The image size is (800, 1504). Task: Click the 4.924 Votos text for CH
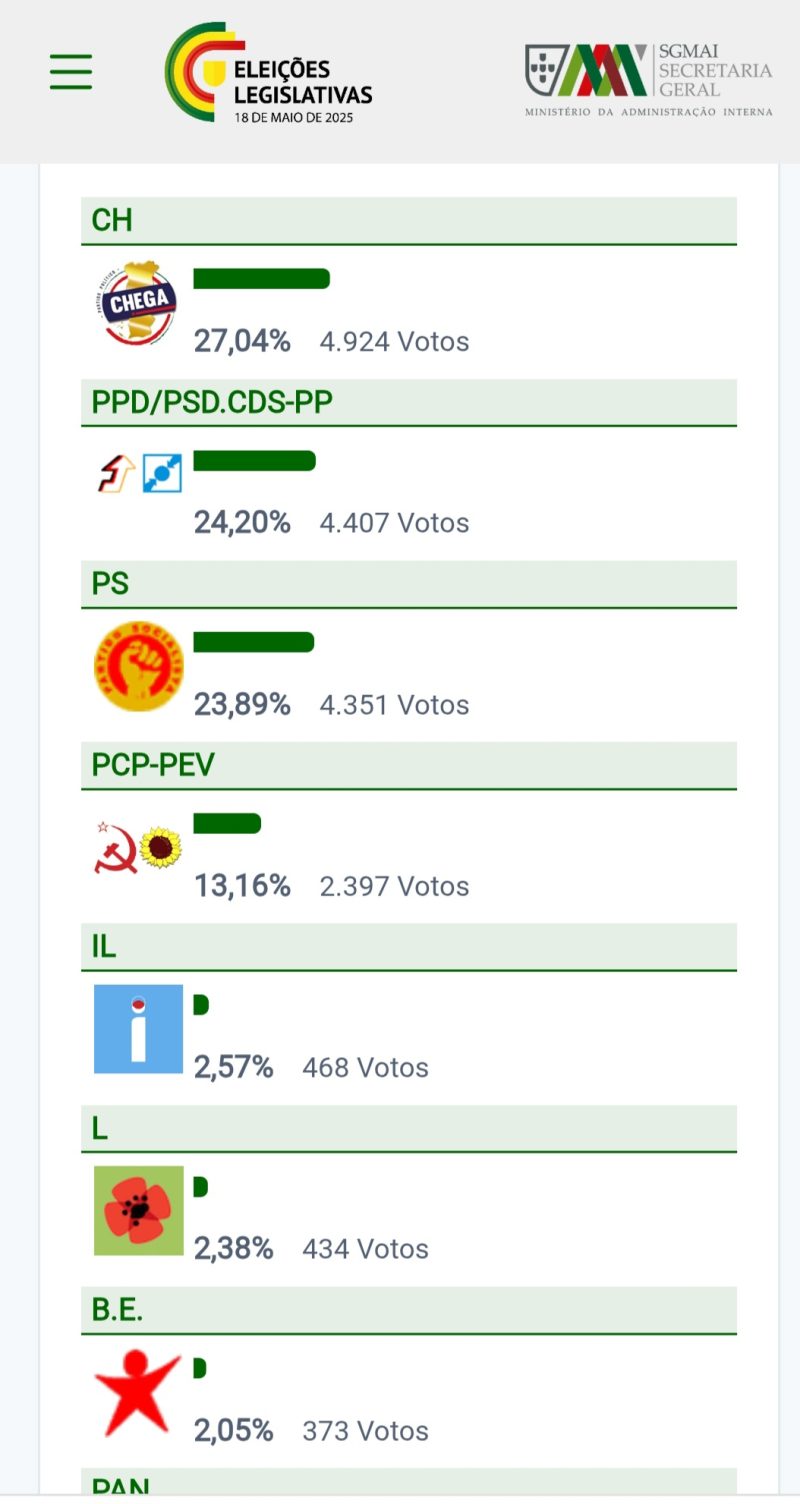[x=394, y=342]
